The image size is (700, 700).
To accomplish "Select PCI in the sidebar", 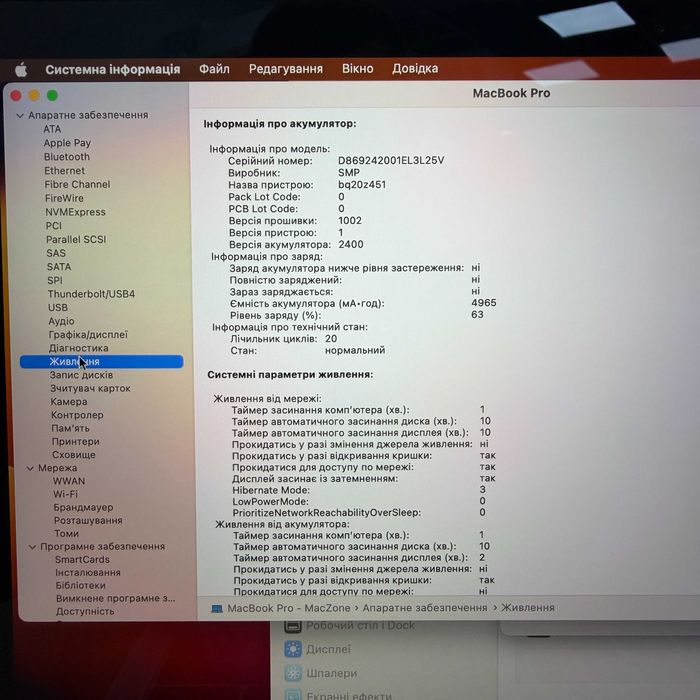I will click(x=54, y=226).
